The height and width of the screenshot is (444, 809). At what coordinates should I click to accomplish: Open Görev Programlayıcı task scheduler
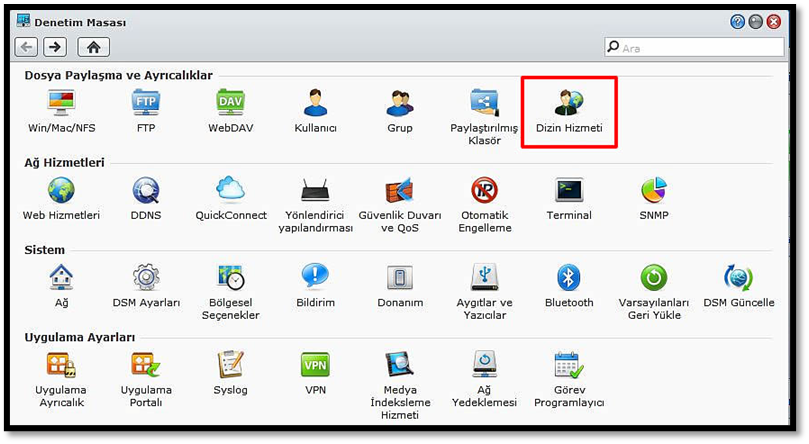[569, 365]
